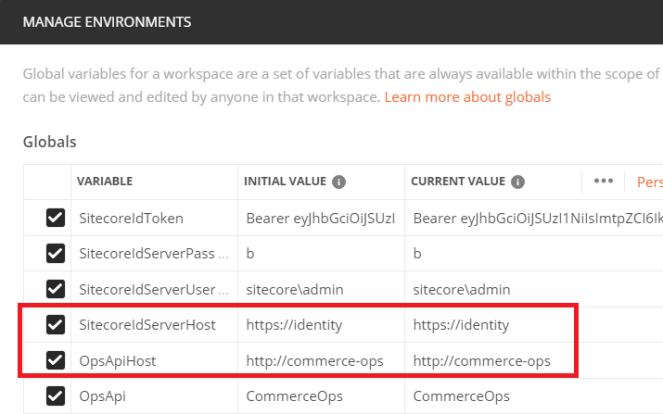Image resolution: width=663 pixels, height=414 pixels.
Task: Select the SitecoreIdServerHost variable name cell
Action: point(154,325)
